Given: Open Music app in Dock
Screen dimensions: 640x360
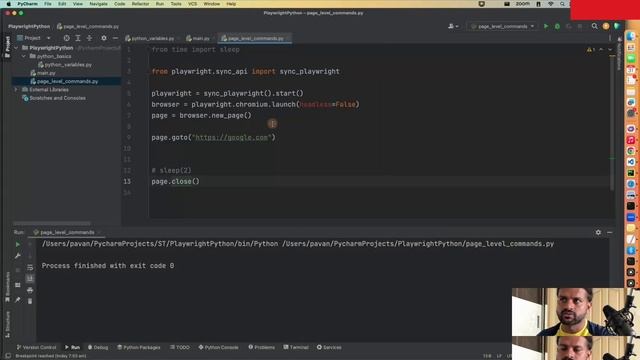Looking at the screenshot, I should [631, 140].
